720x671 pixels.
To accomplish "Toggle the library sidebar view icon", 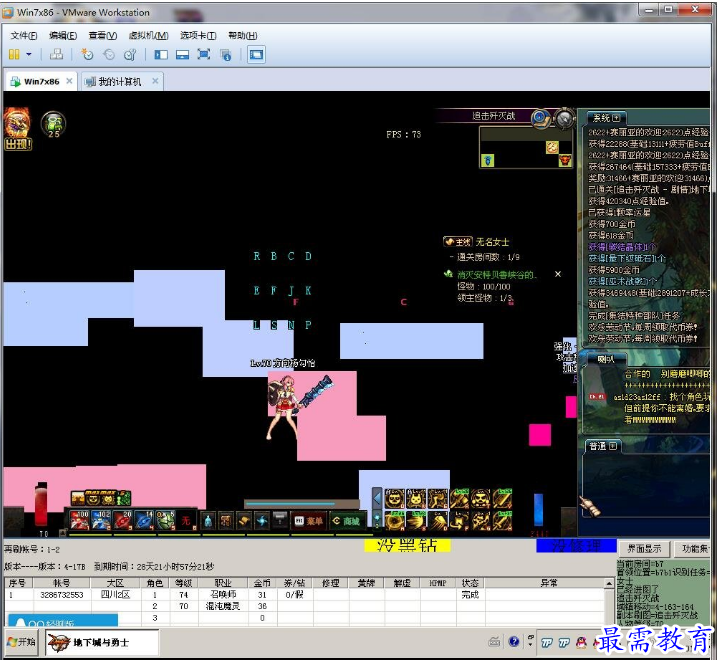I will (x=161, y=55).
